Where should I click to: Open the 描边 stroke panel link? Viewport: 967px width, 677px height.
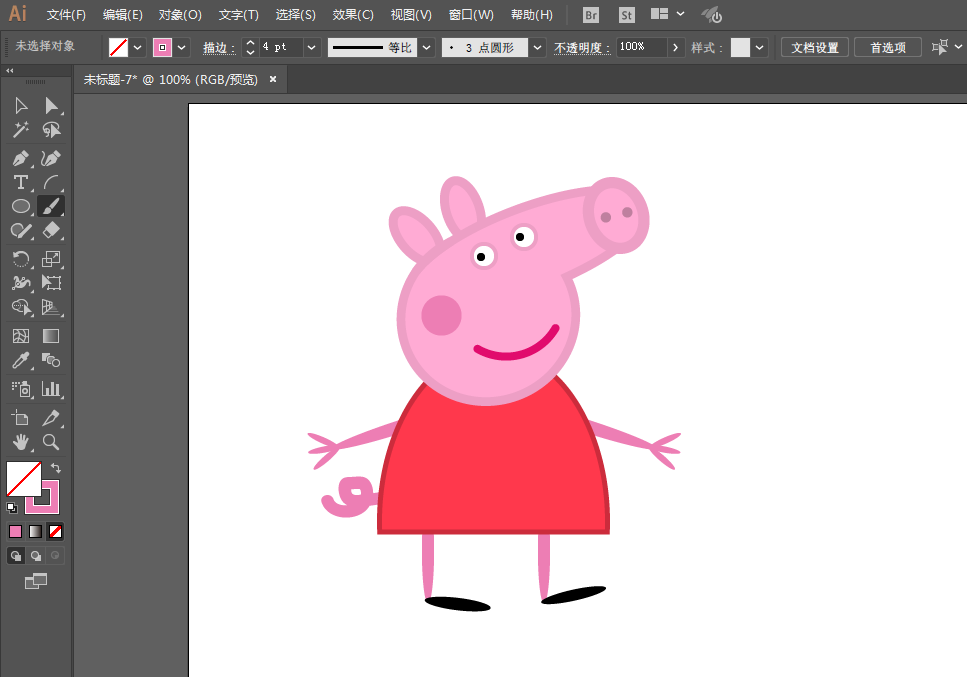coord(219,48)
